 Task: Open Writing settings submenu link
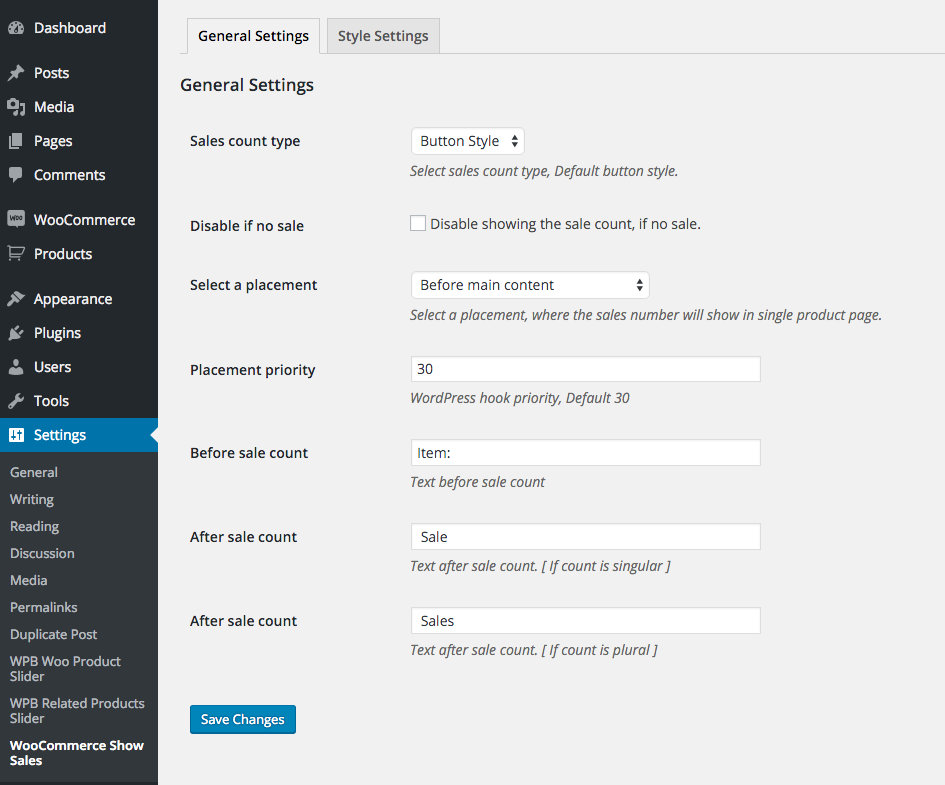(x=32, y=499)
